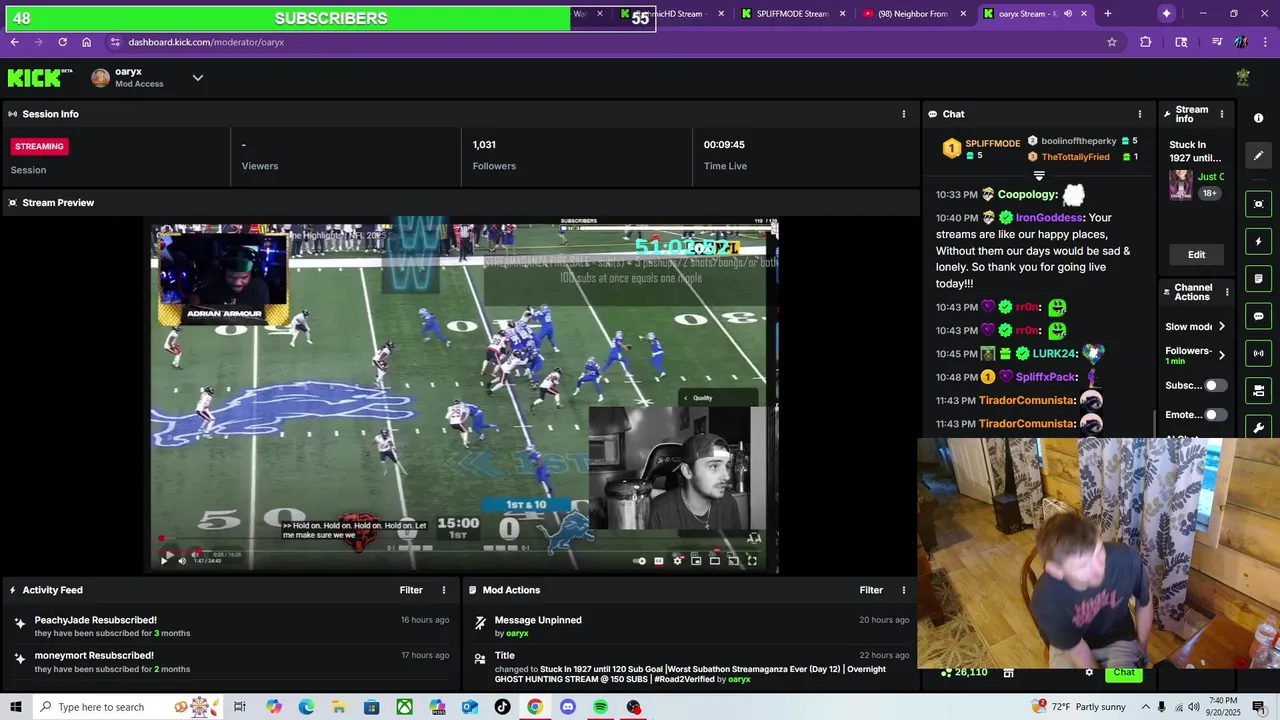Click the chat bubble sidebar icon

click(1258, 316)
